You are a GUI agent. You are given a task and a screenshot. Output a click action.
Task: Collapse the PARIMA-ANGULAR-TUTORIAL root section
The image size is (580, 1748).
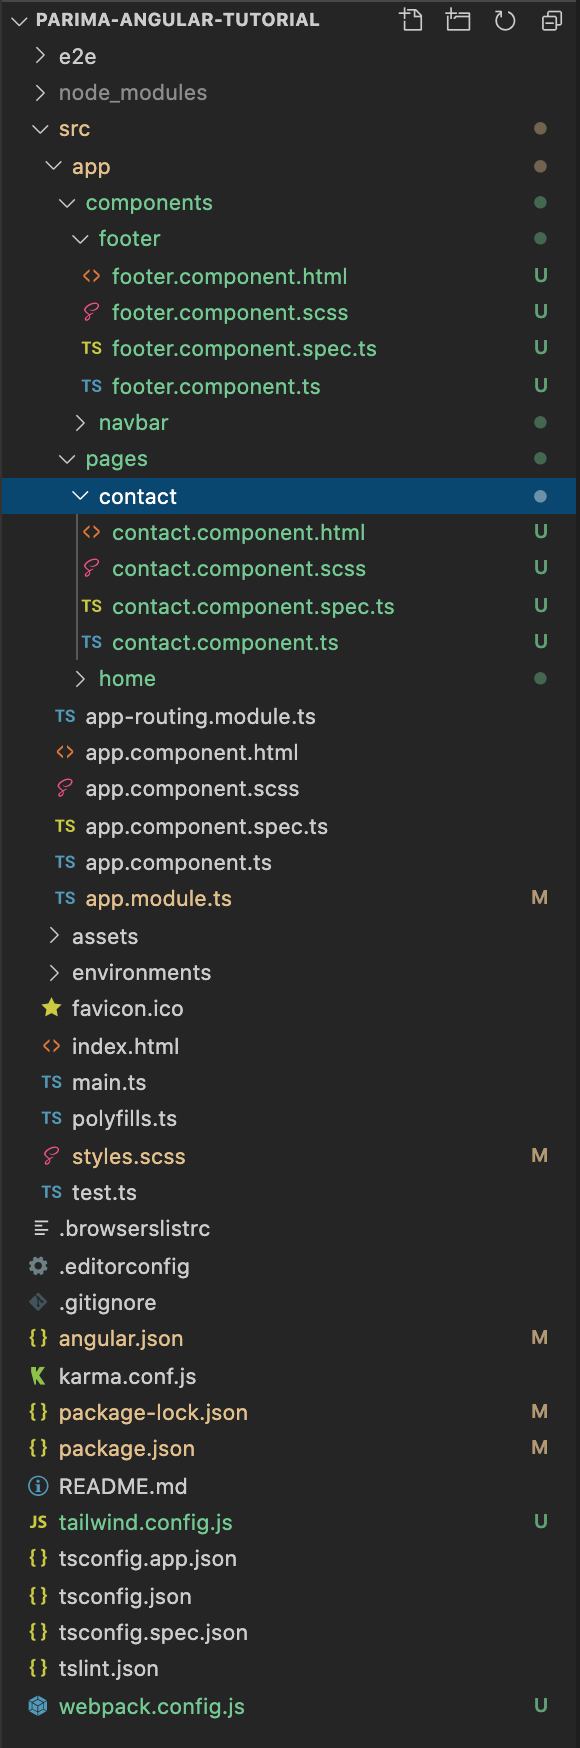pos(19,20)
